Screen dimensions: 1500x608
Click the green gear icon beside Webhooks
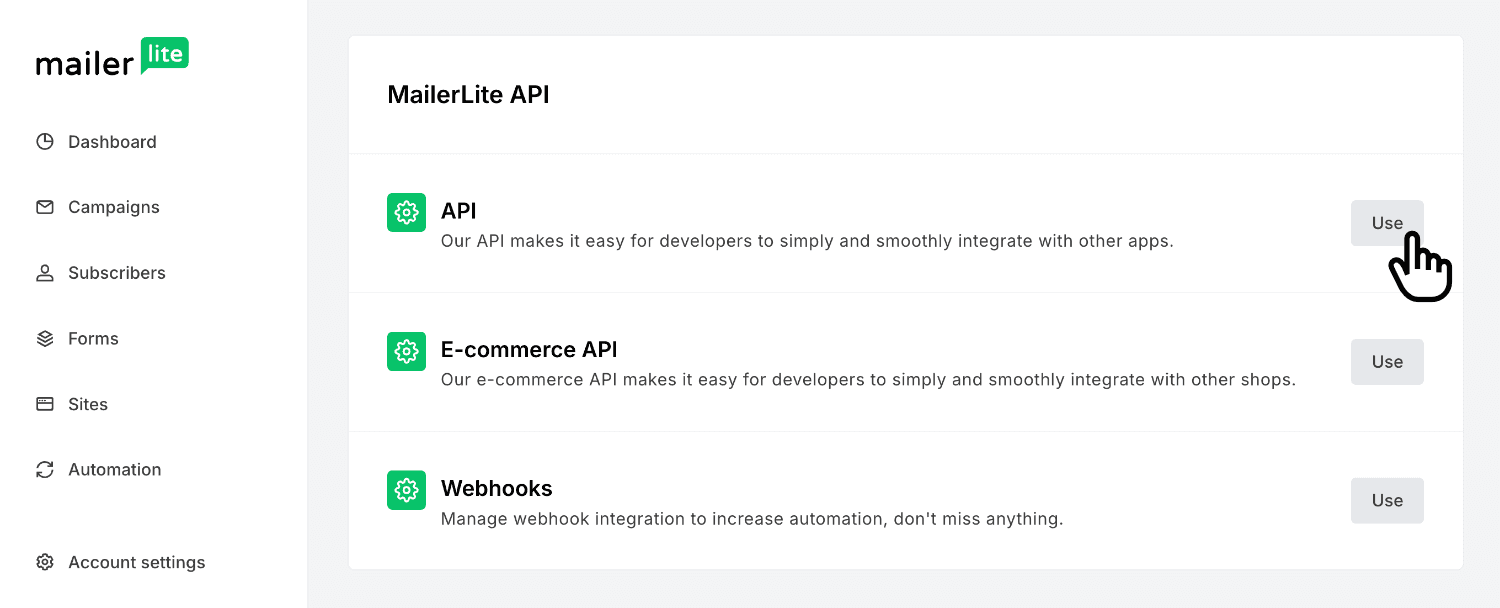pos(406,490)
